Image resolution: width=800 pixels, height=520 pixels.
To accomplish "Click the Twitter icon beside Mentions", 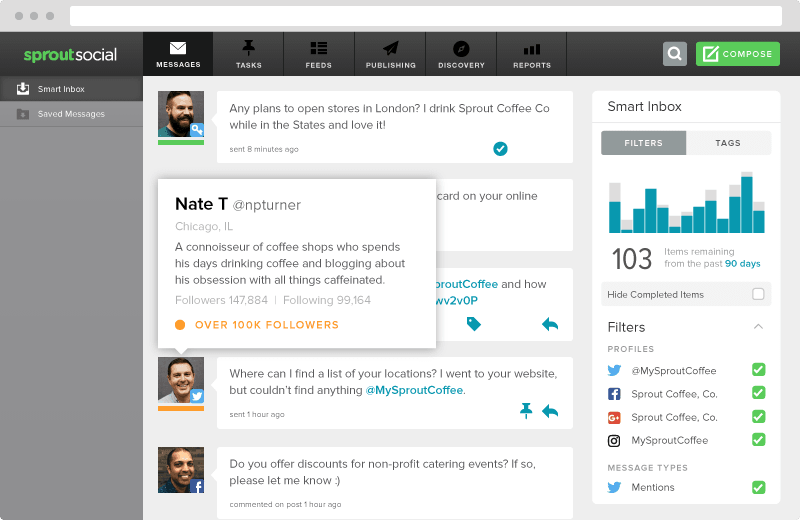I will click(614, 487).
